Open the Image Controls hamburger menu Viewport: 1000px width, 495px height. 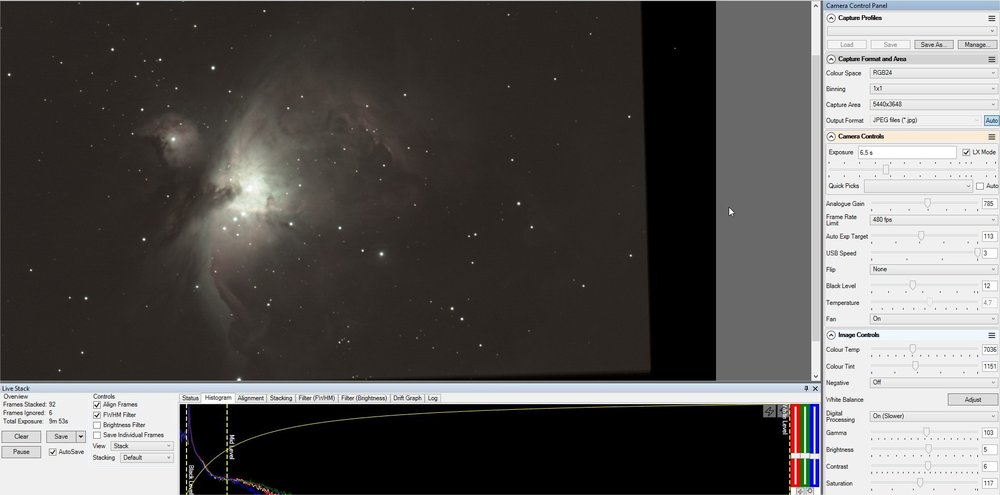[x=992, y=336]
